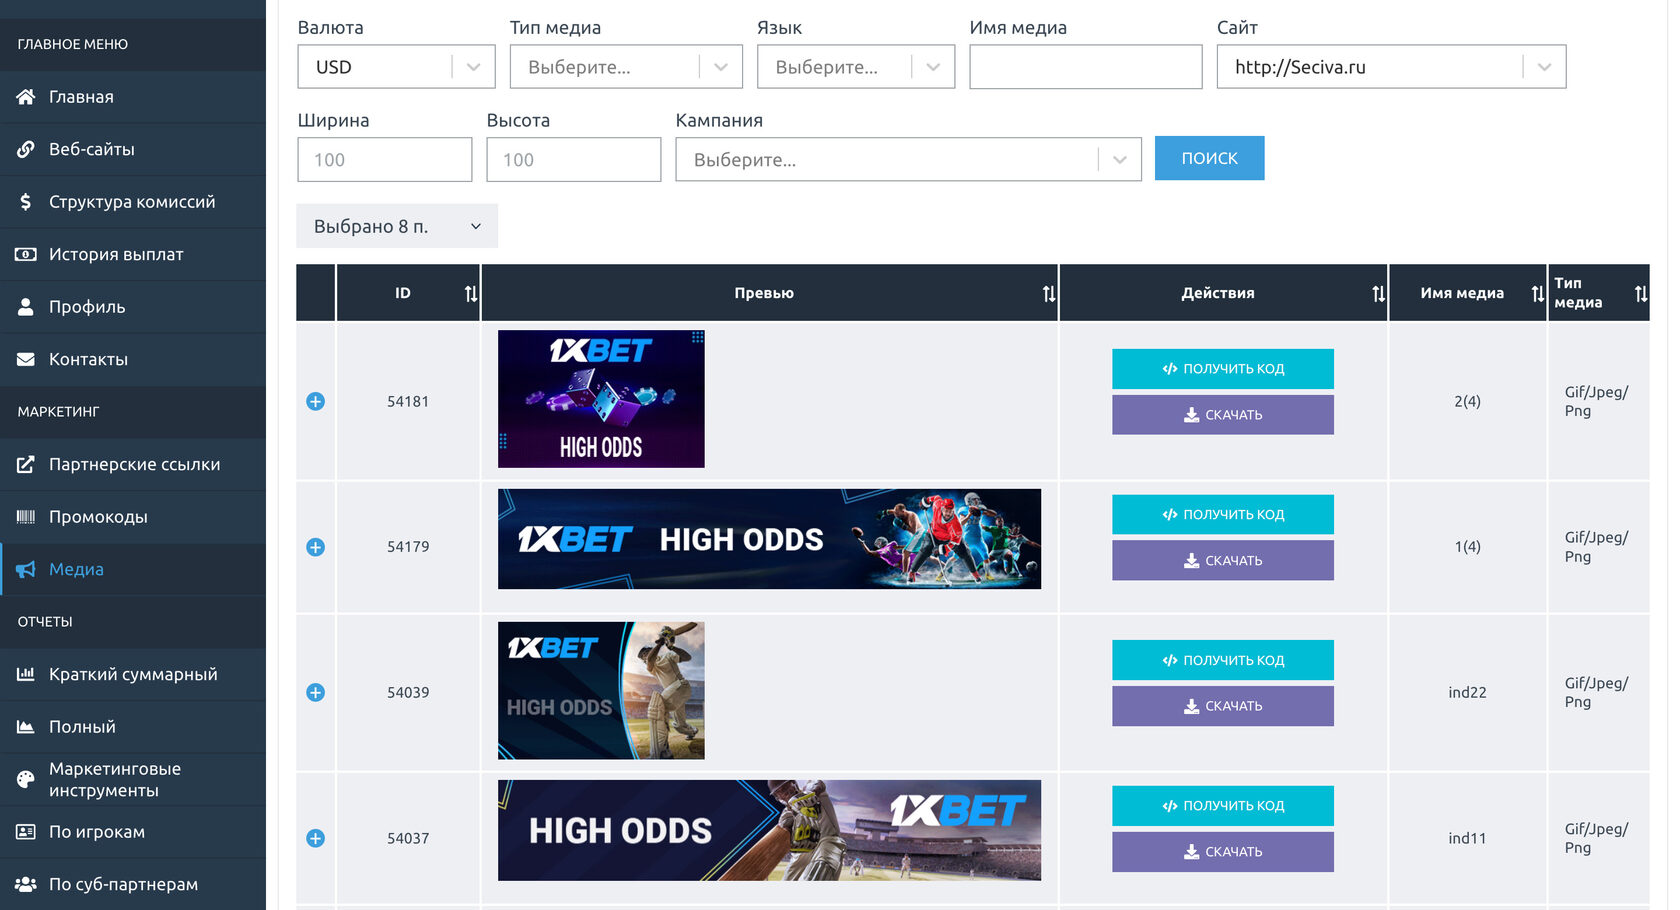Open the 'Выбрано 8 п.' column selector
1680x910 pixels.
(x=397, y=227)
